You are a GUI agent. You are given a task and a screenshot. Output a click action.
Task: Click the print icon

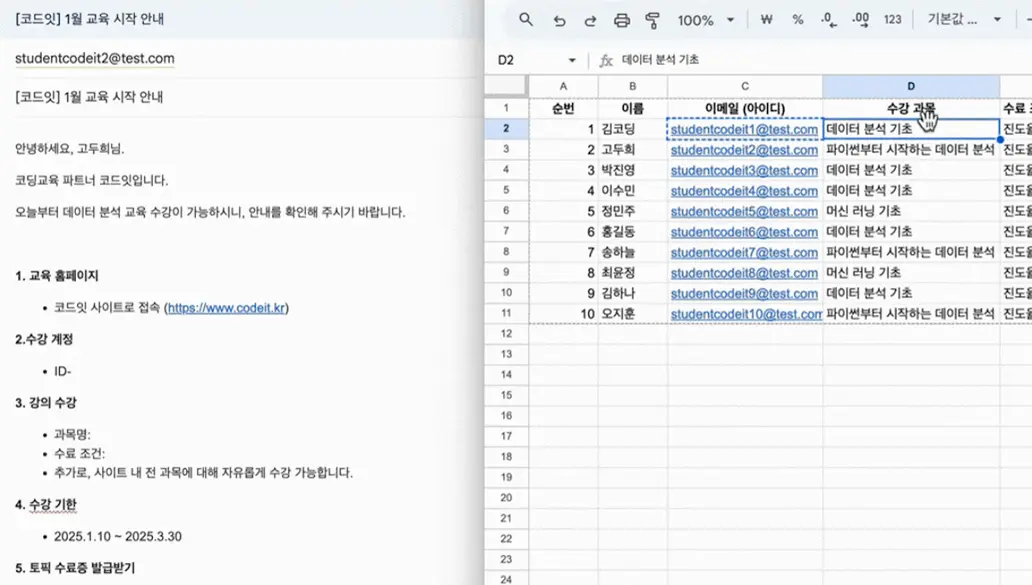coord(622,20)
